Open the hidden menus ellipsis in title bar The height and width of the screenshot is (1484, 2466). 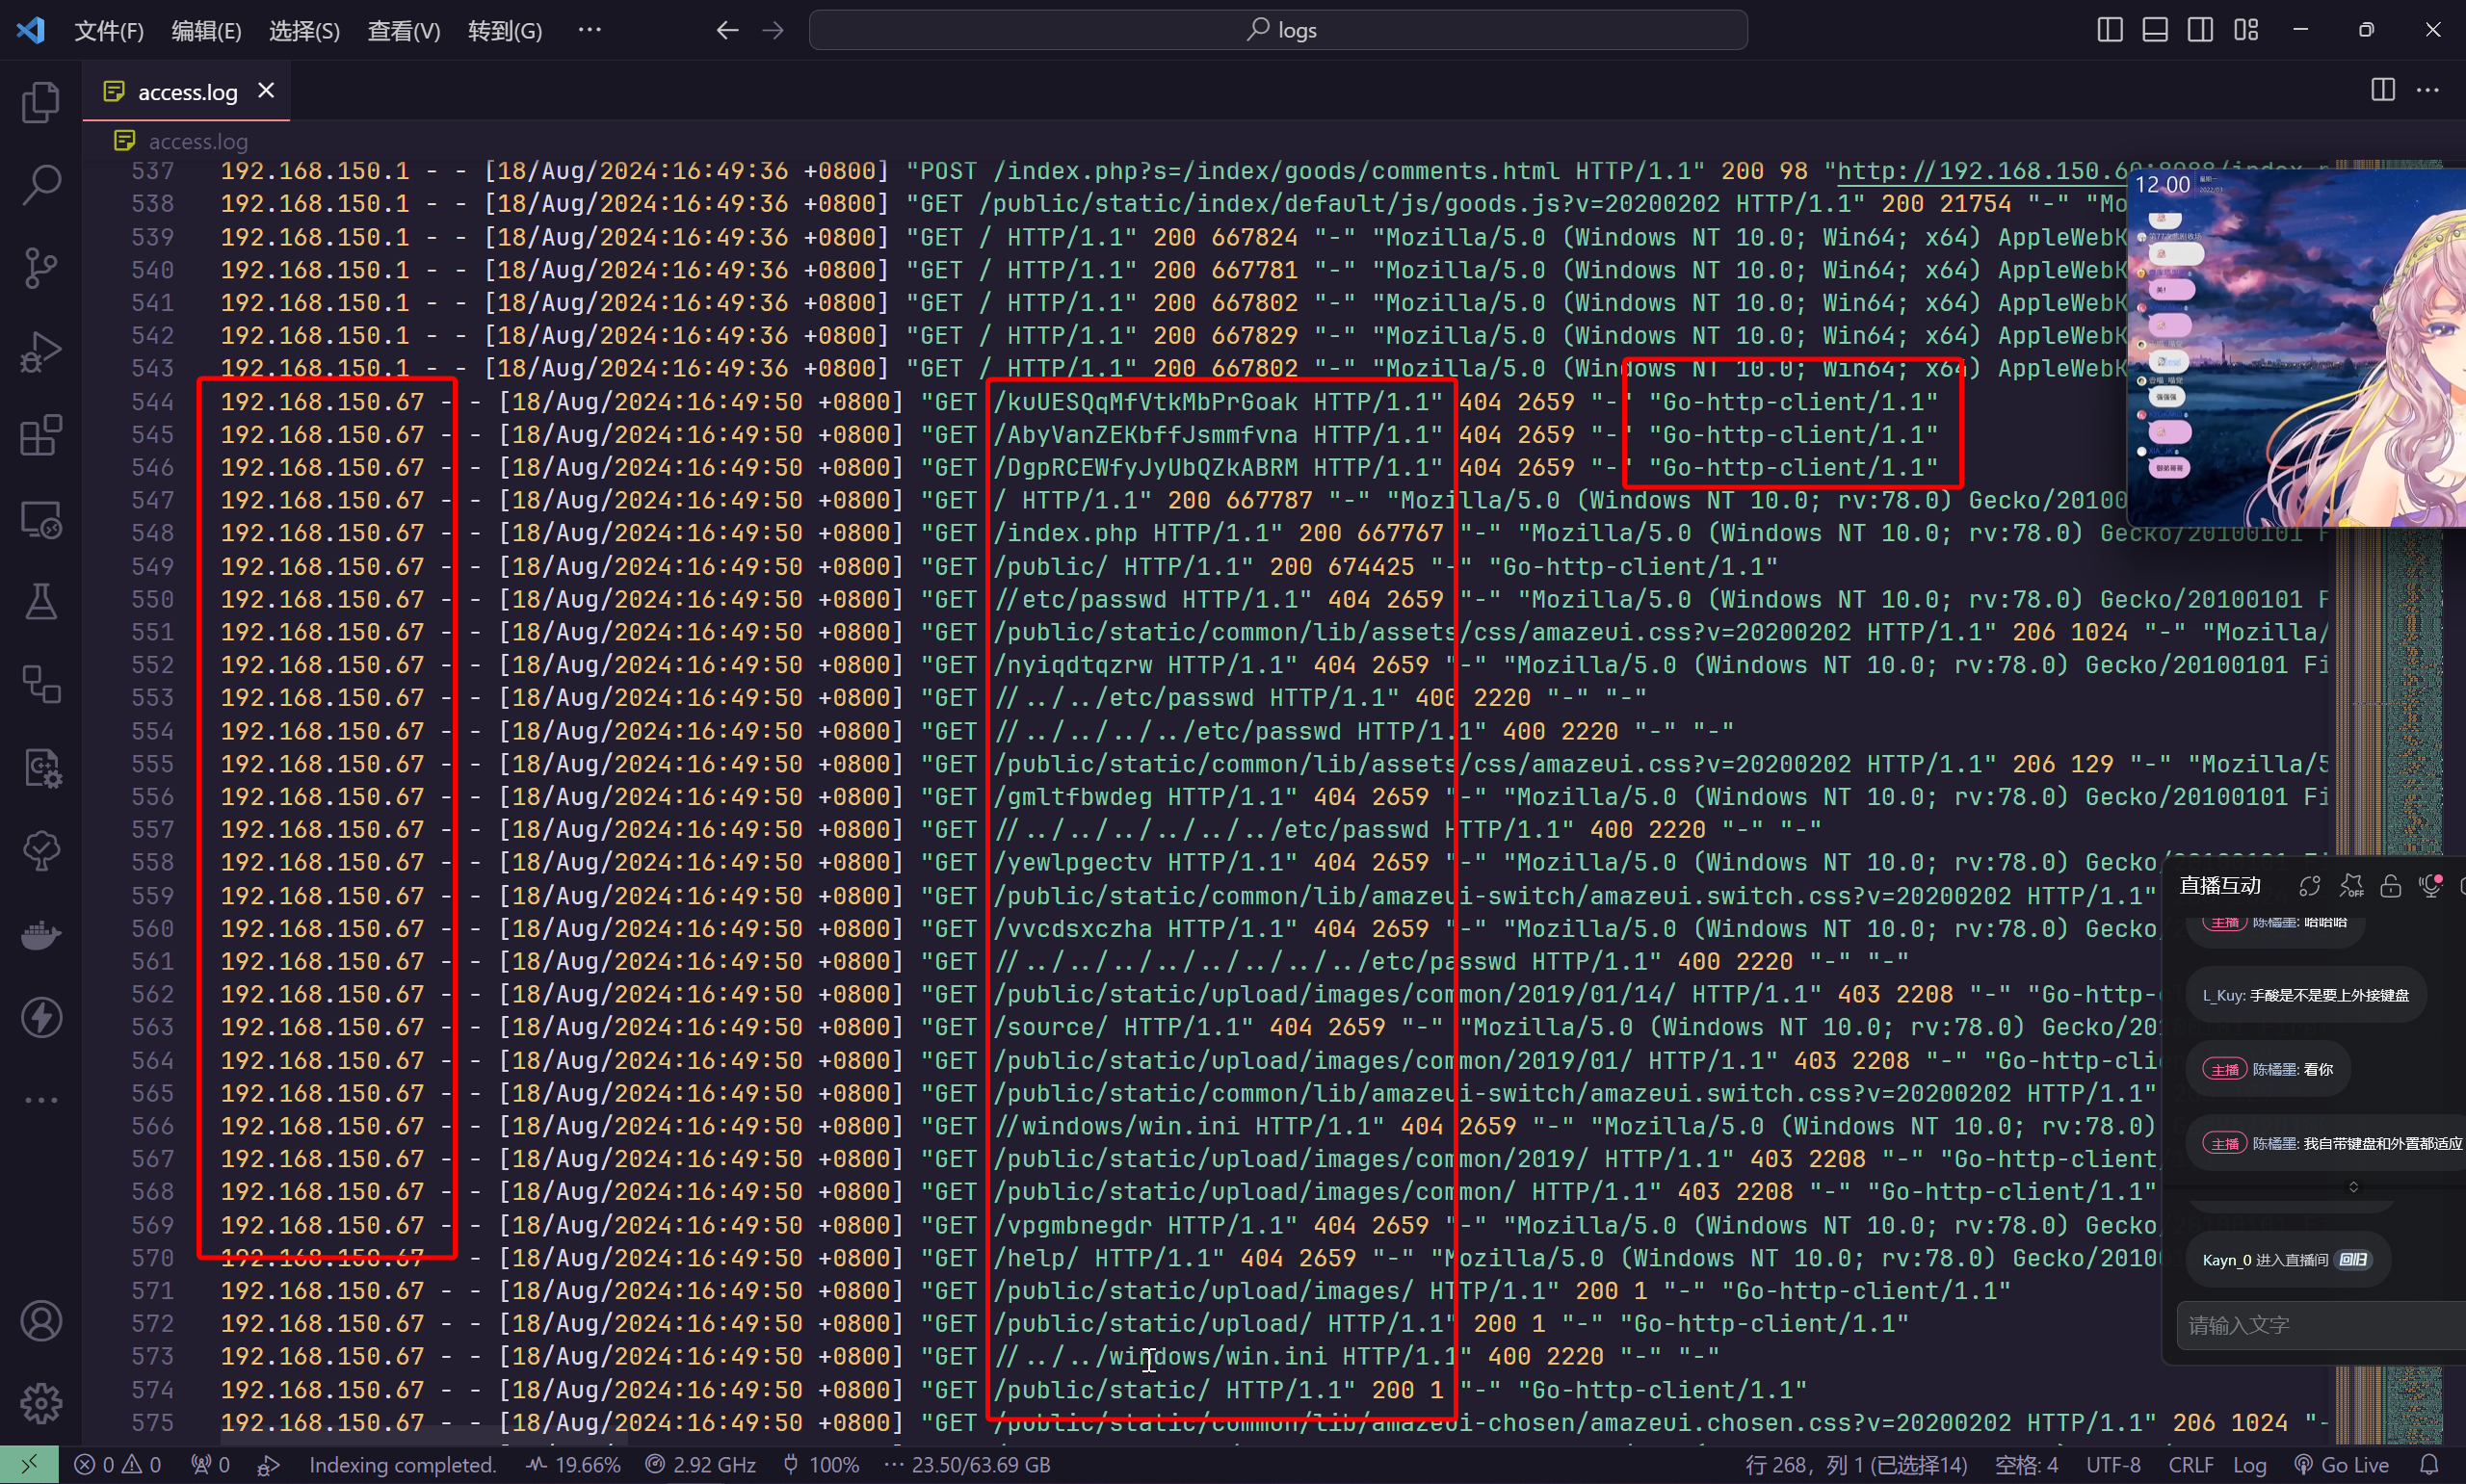[x=590, y=30]
